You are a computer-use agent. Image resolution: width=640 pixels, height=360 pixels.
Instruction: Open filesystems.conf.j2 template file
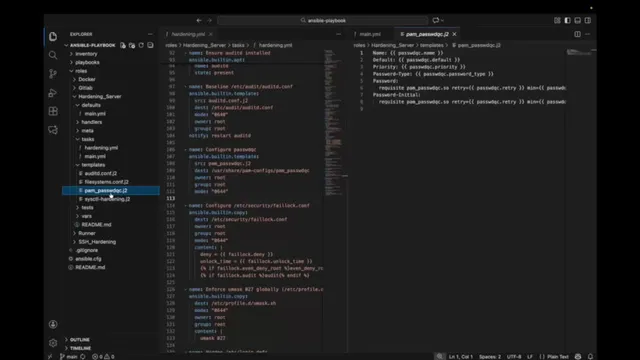[106, 182]
